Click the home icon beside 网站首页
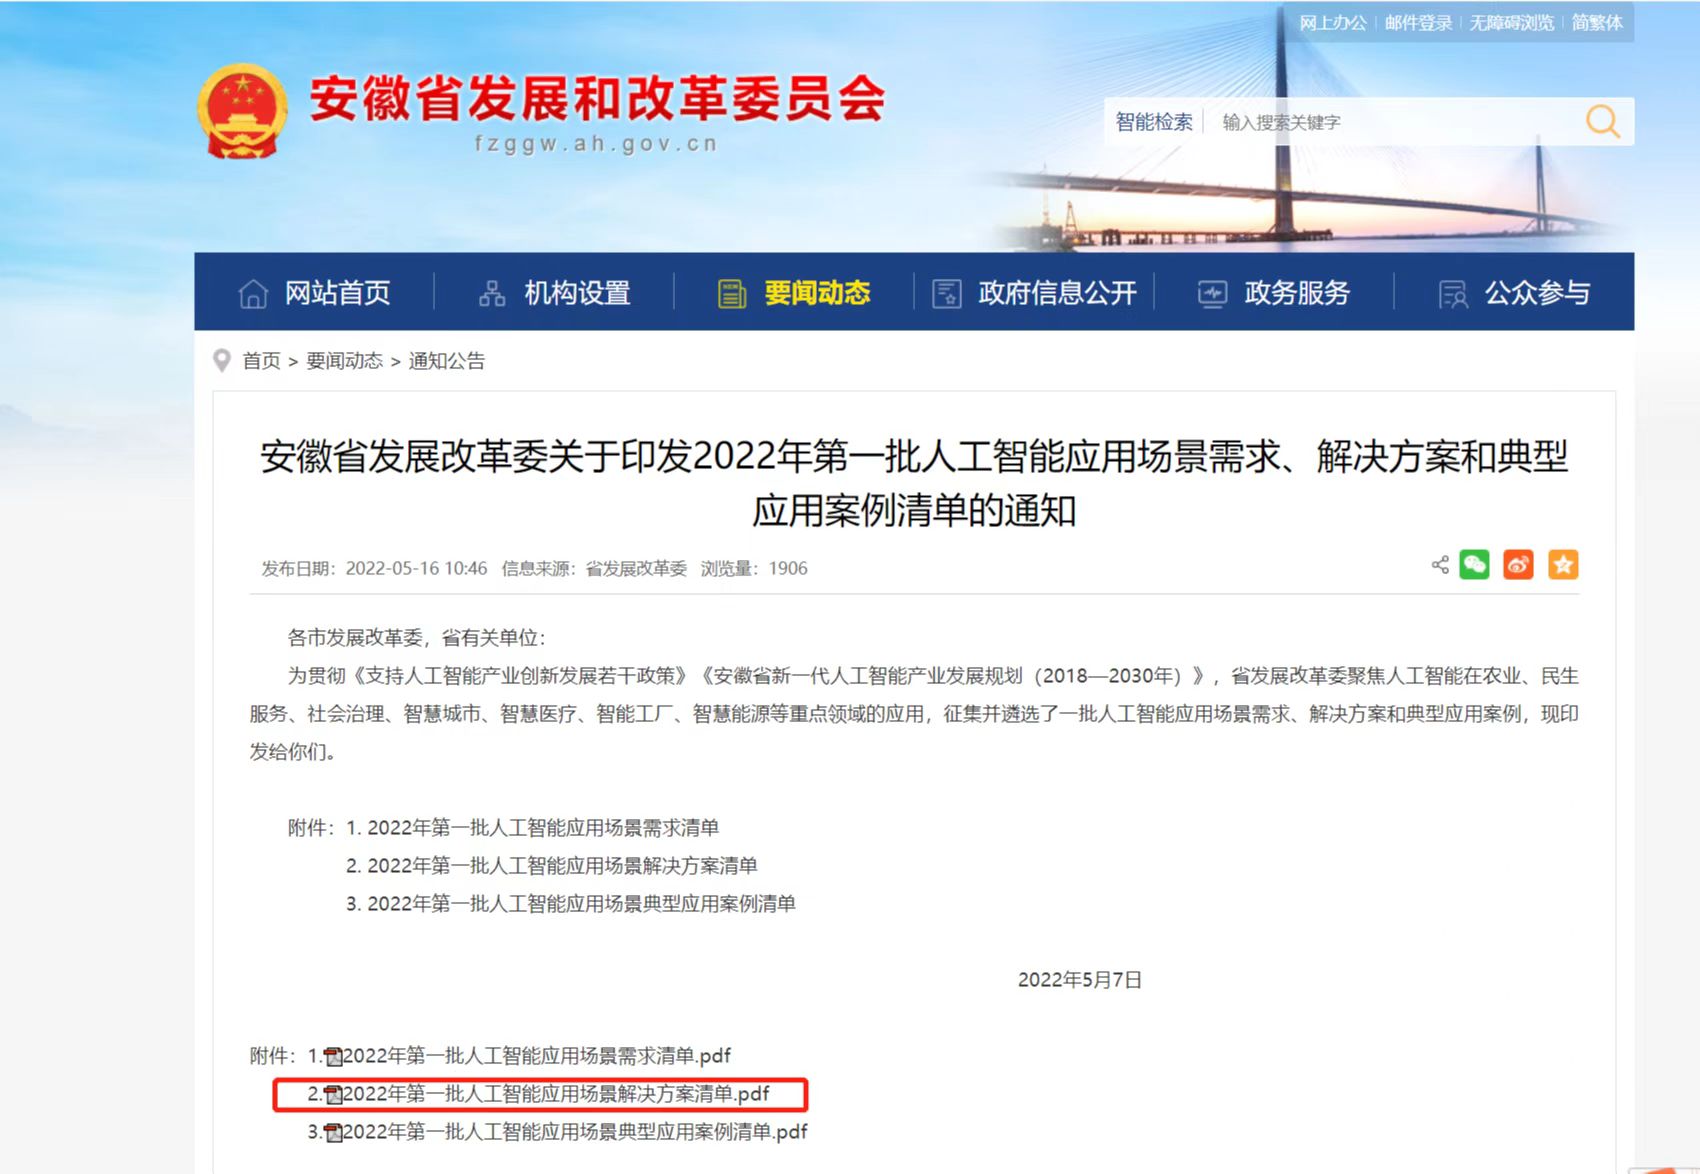This screenshot has height=1174, width=1700. 253,294
